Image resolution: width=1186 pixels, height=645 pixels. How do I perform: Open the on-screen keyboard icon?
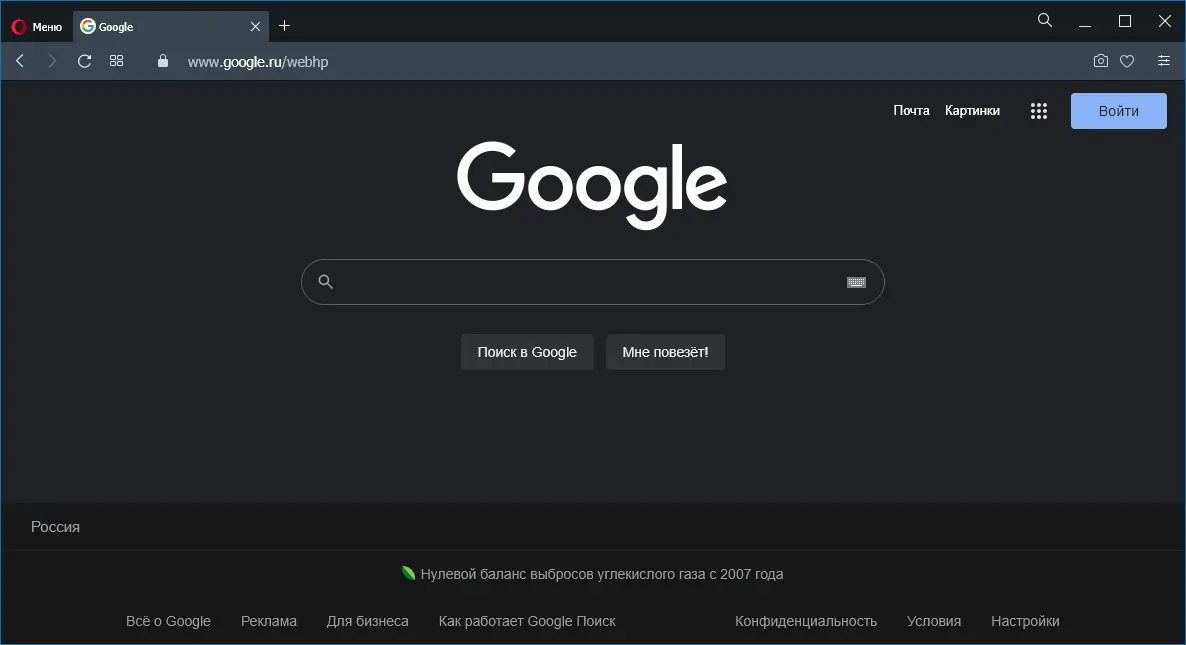pos(856,282)
